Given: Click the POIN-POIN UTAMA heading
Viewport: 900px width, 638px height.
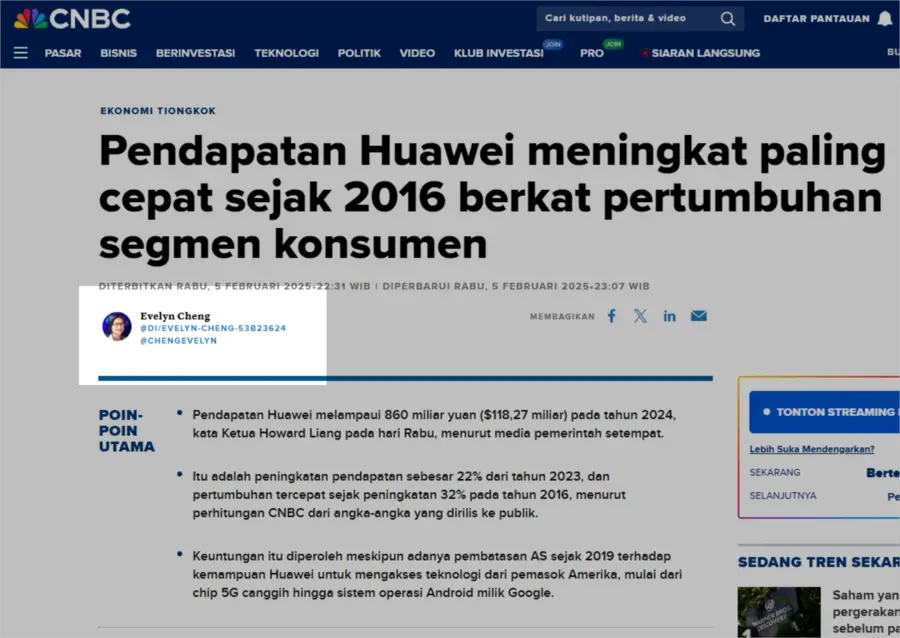Looking at the screenshot, I should point(127,431).
